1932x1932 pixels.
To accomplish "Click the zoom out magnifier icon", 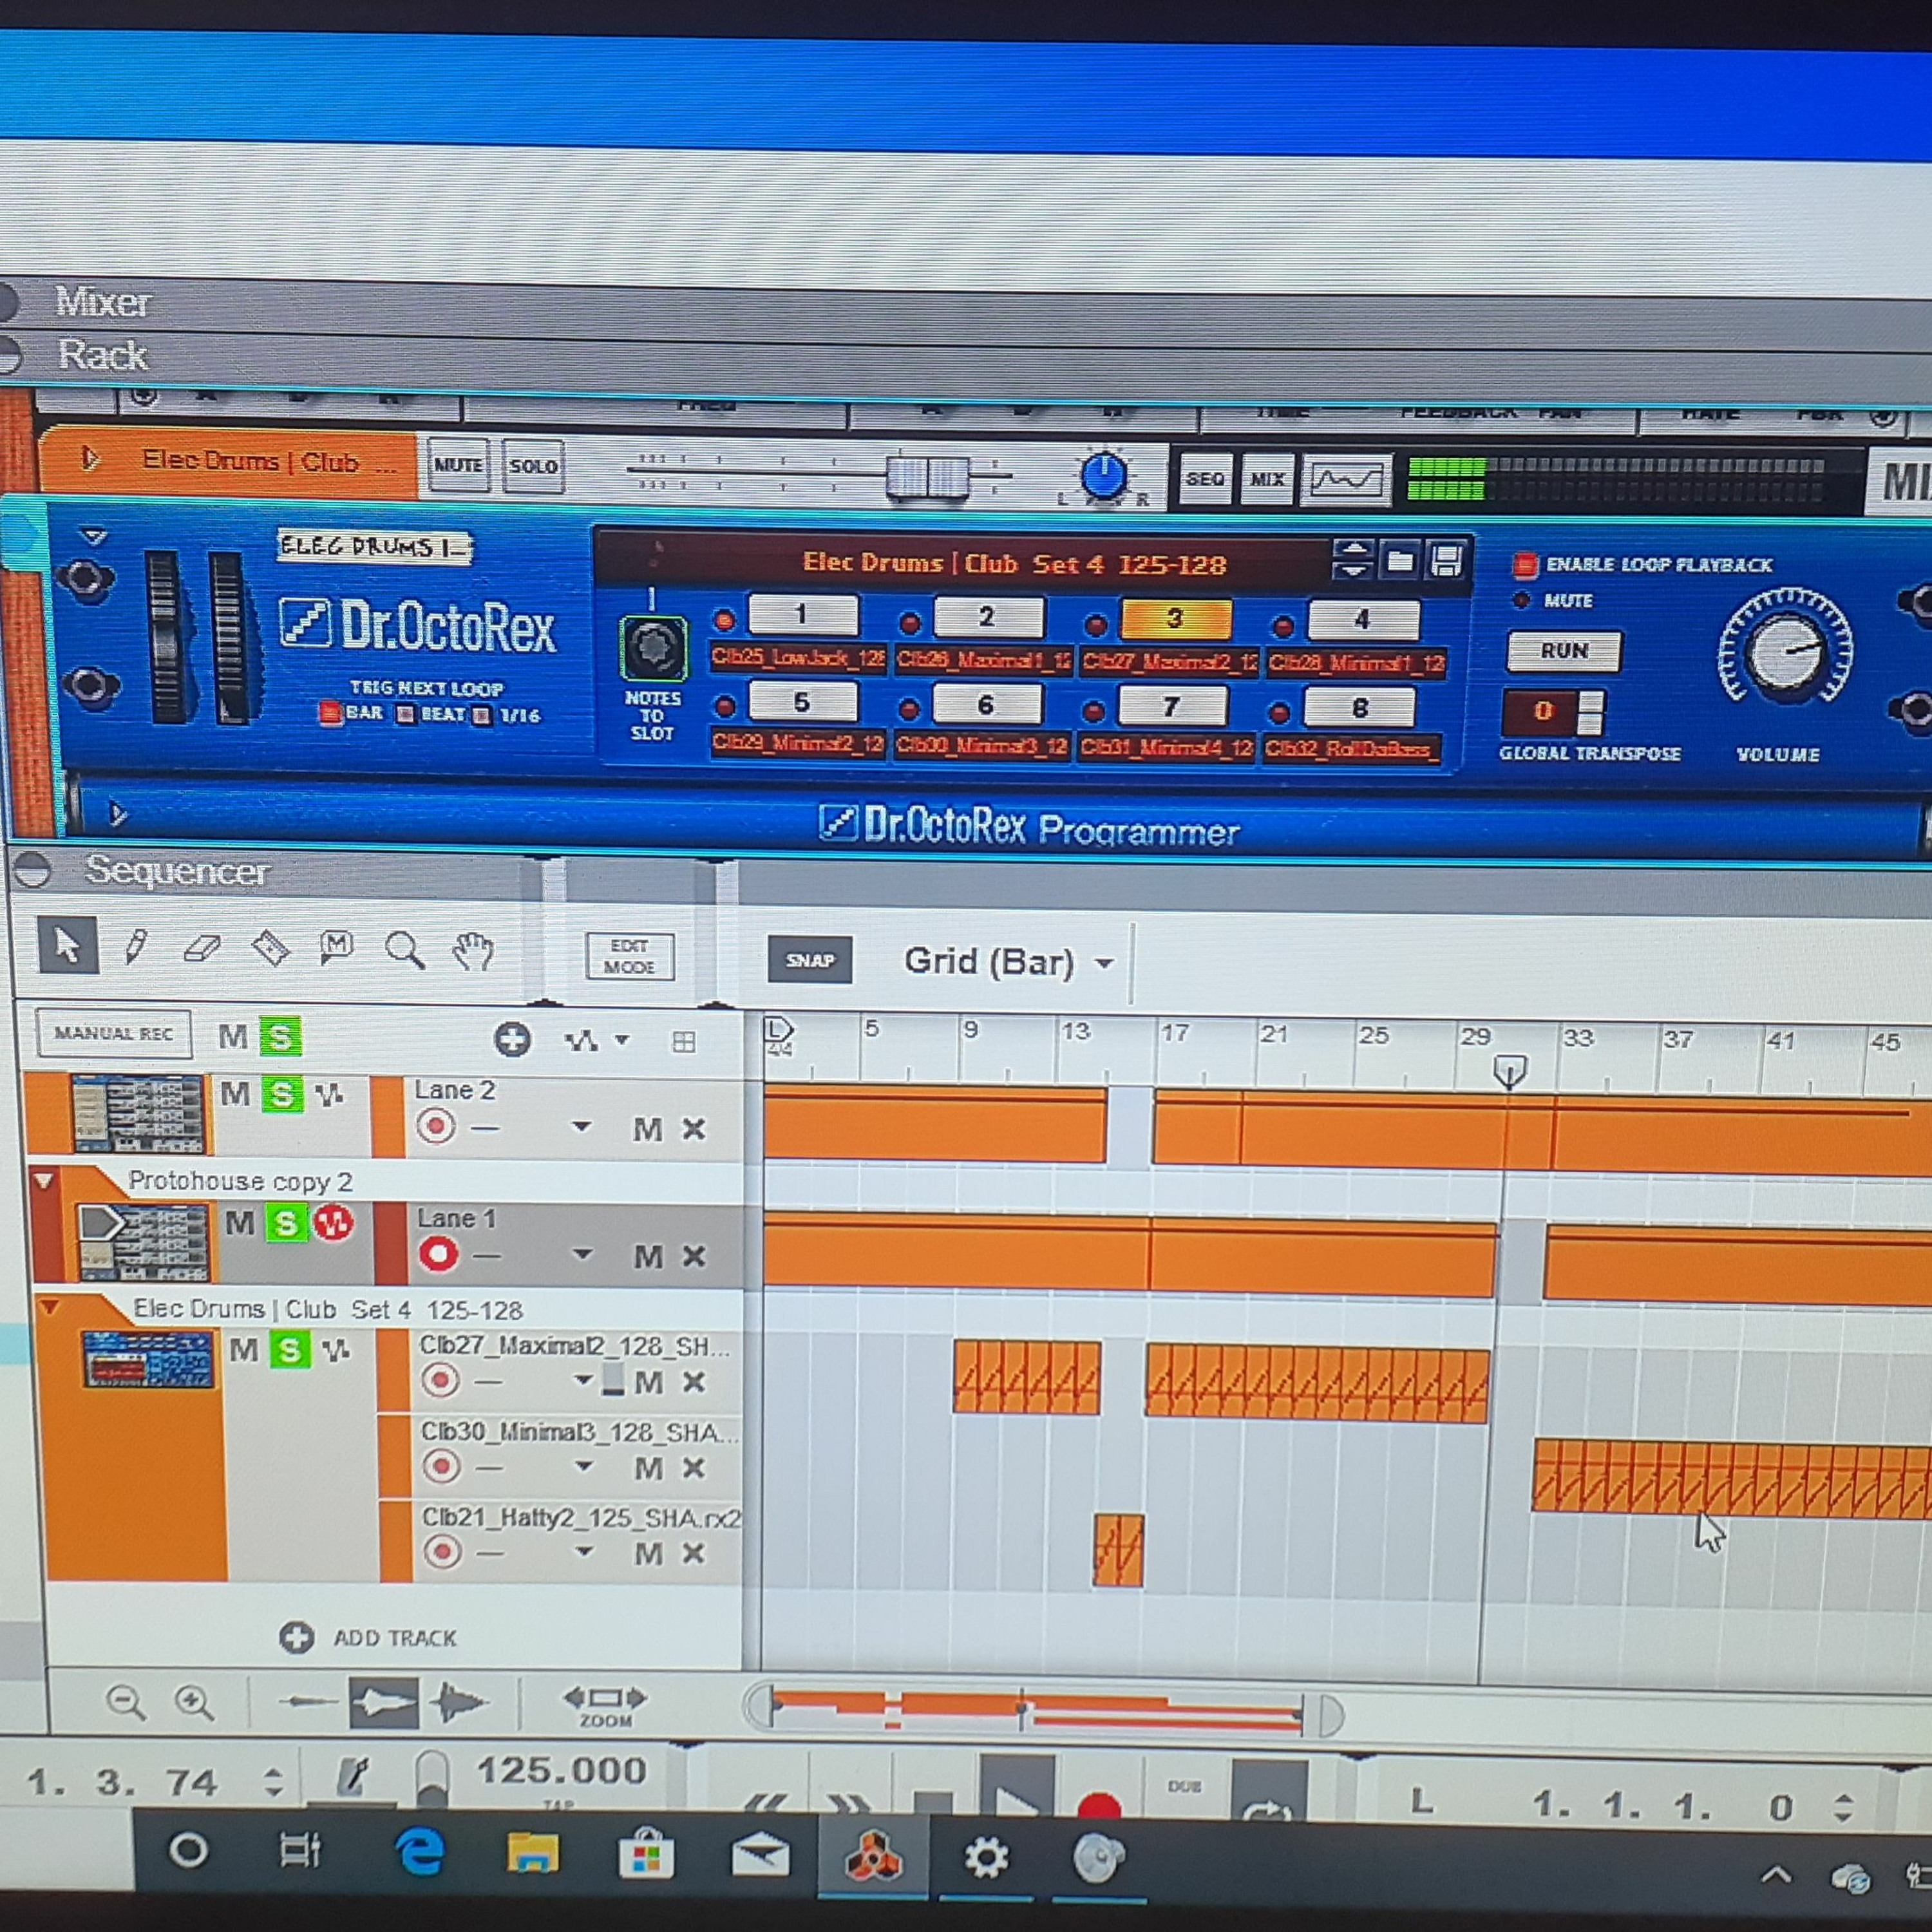I will [126, 1702].
